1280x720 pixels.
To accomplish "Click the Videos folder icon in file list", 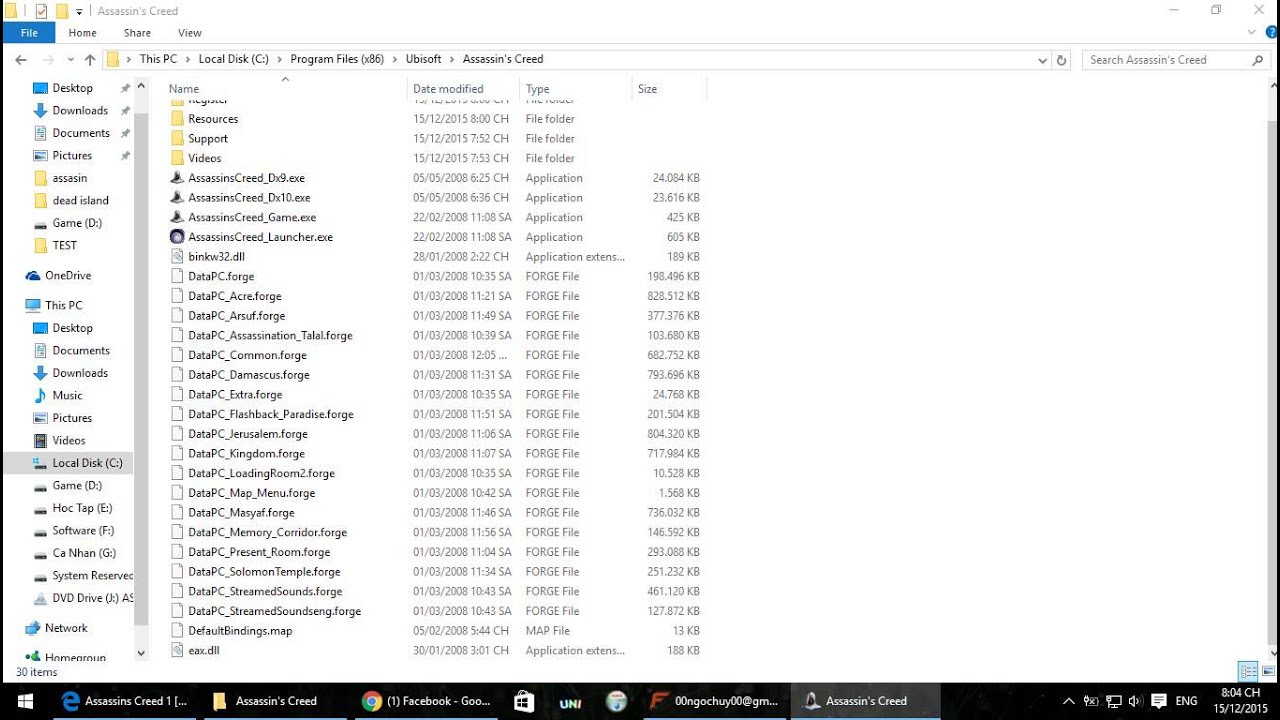I will (177, 158).
